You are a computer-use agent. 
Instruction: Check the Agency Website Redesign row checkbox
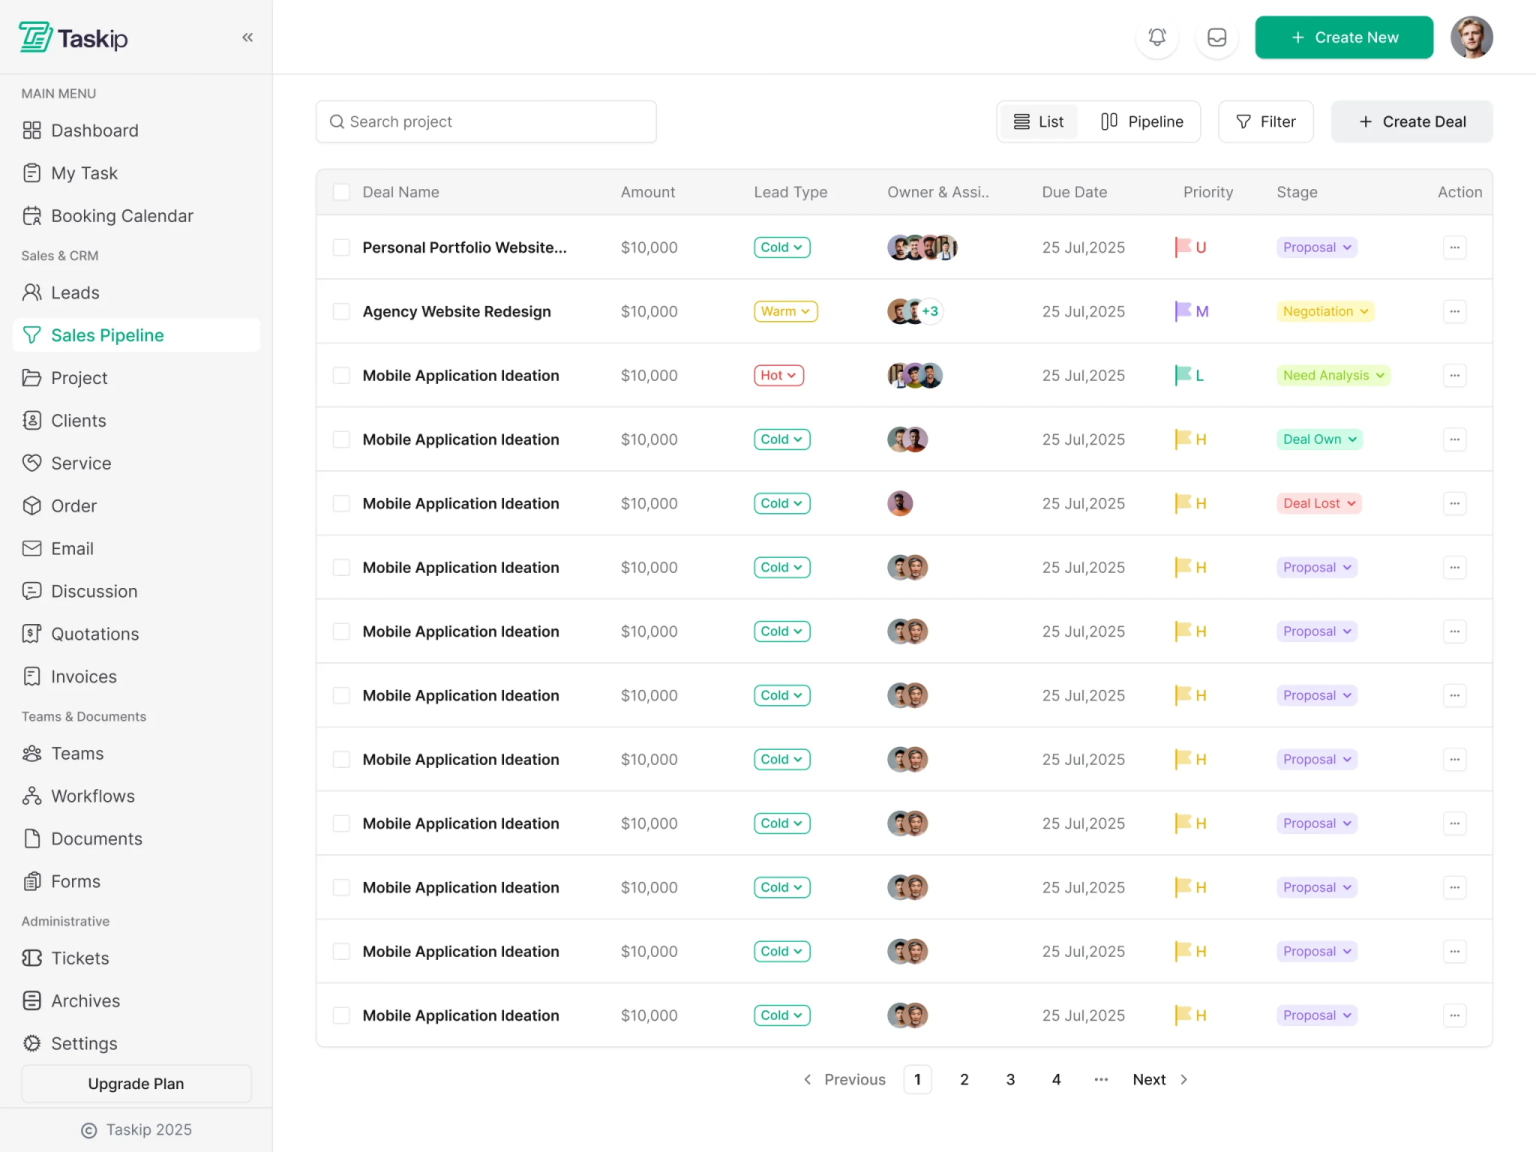[341, 311]
